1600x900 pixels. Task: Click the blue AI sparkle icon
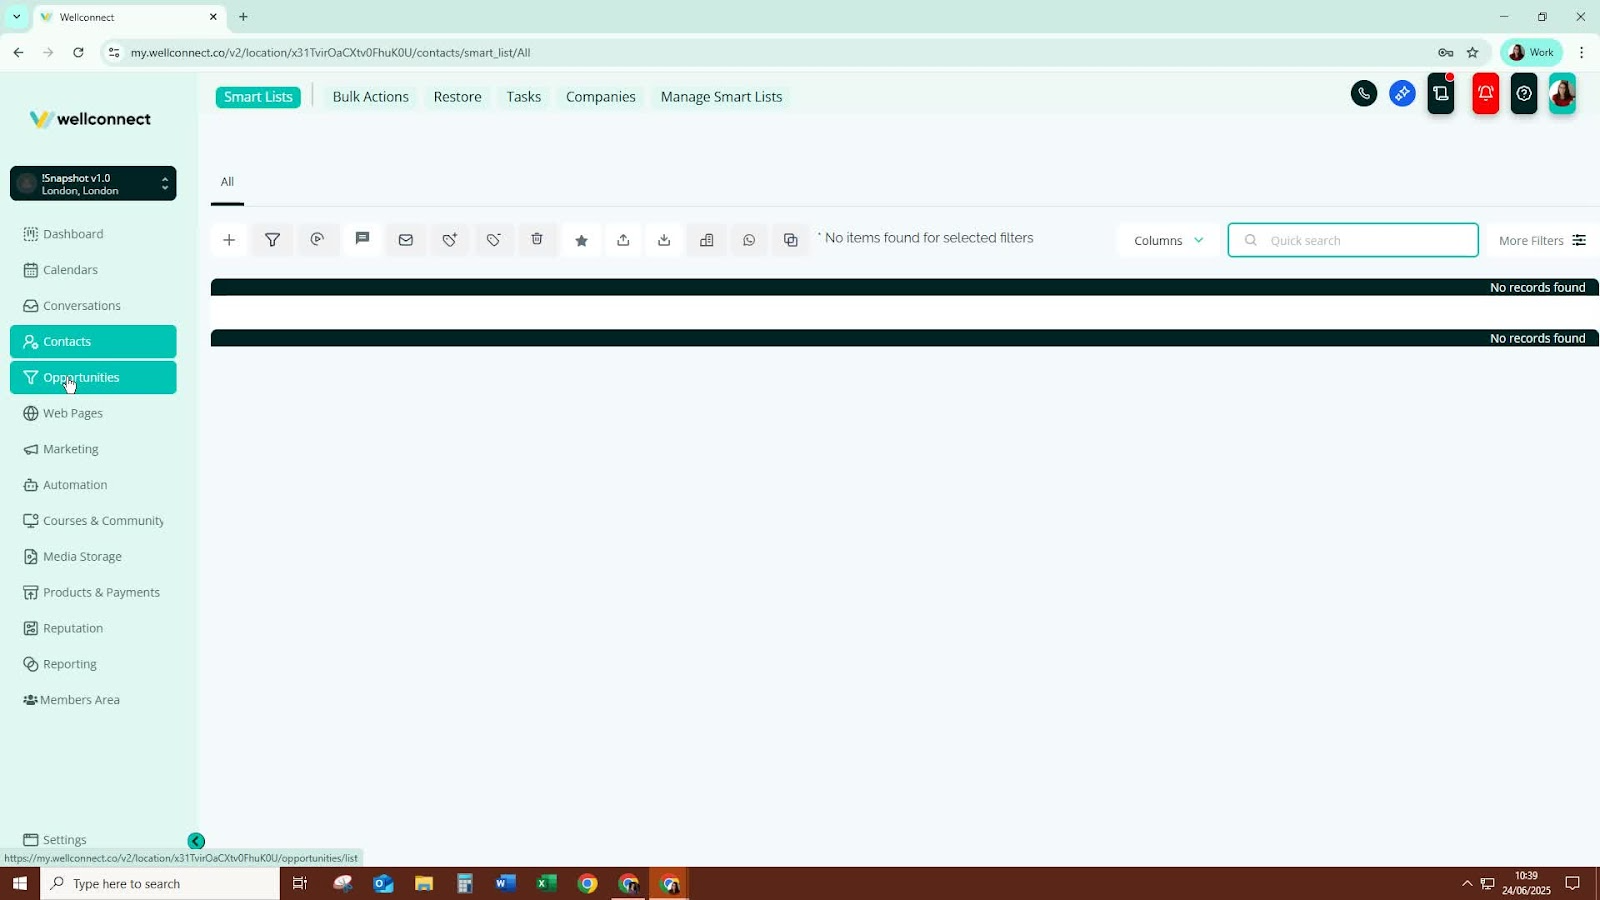point(1402,94)
